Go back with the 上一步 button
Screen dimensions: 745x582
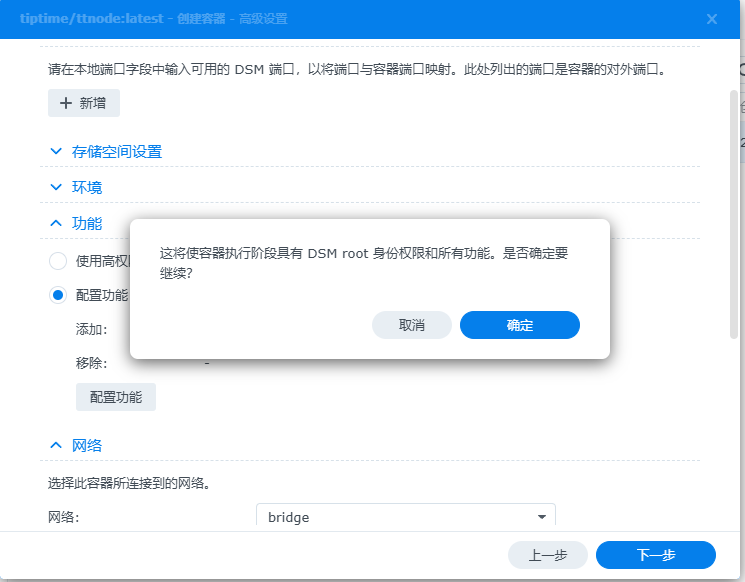pos(548,555)
